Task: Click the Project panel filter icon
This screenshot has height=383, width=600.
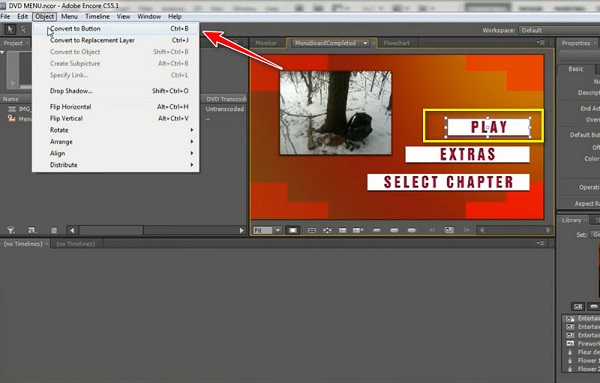Action: 11,230
